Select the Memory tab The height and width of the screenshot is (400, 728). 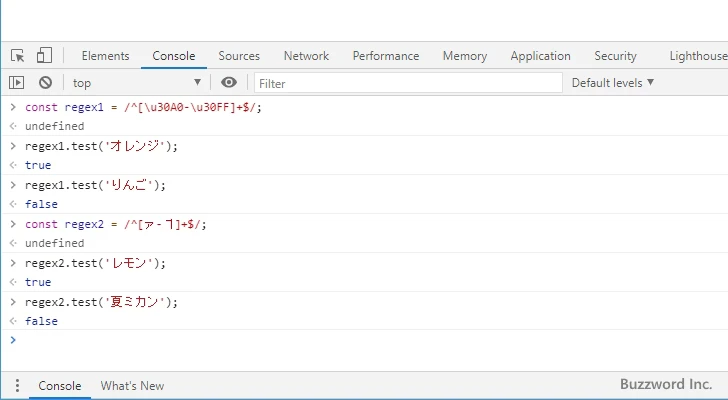[465, 56]
